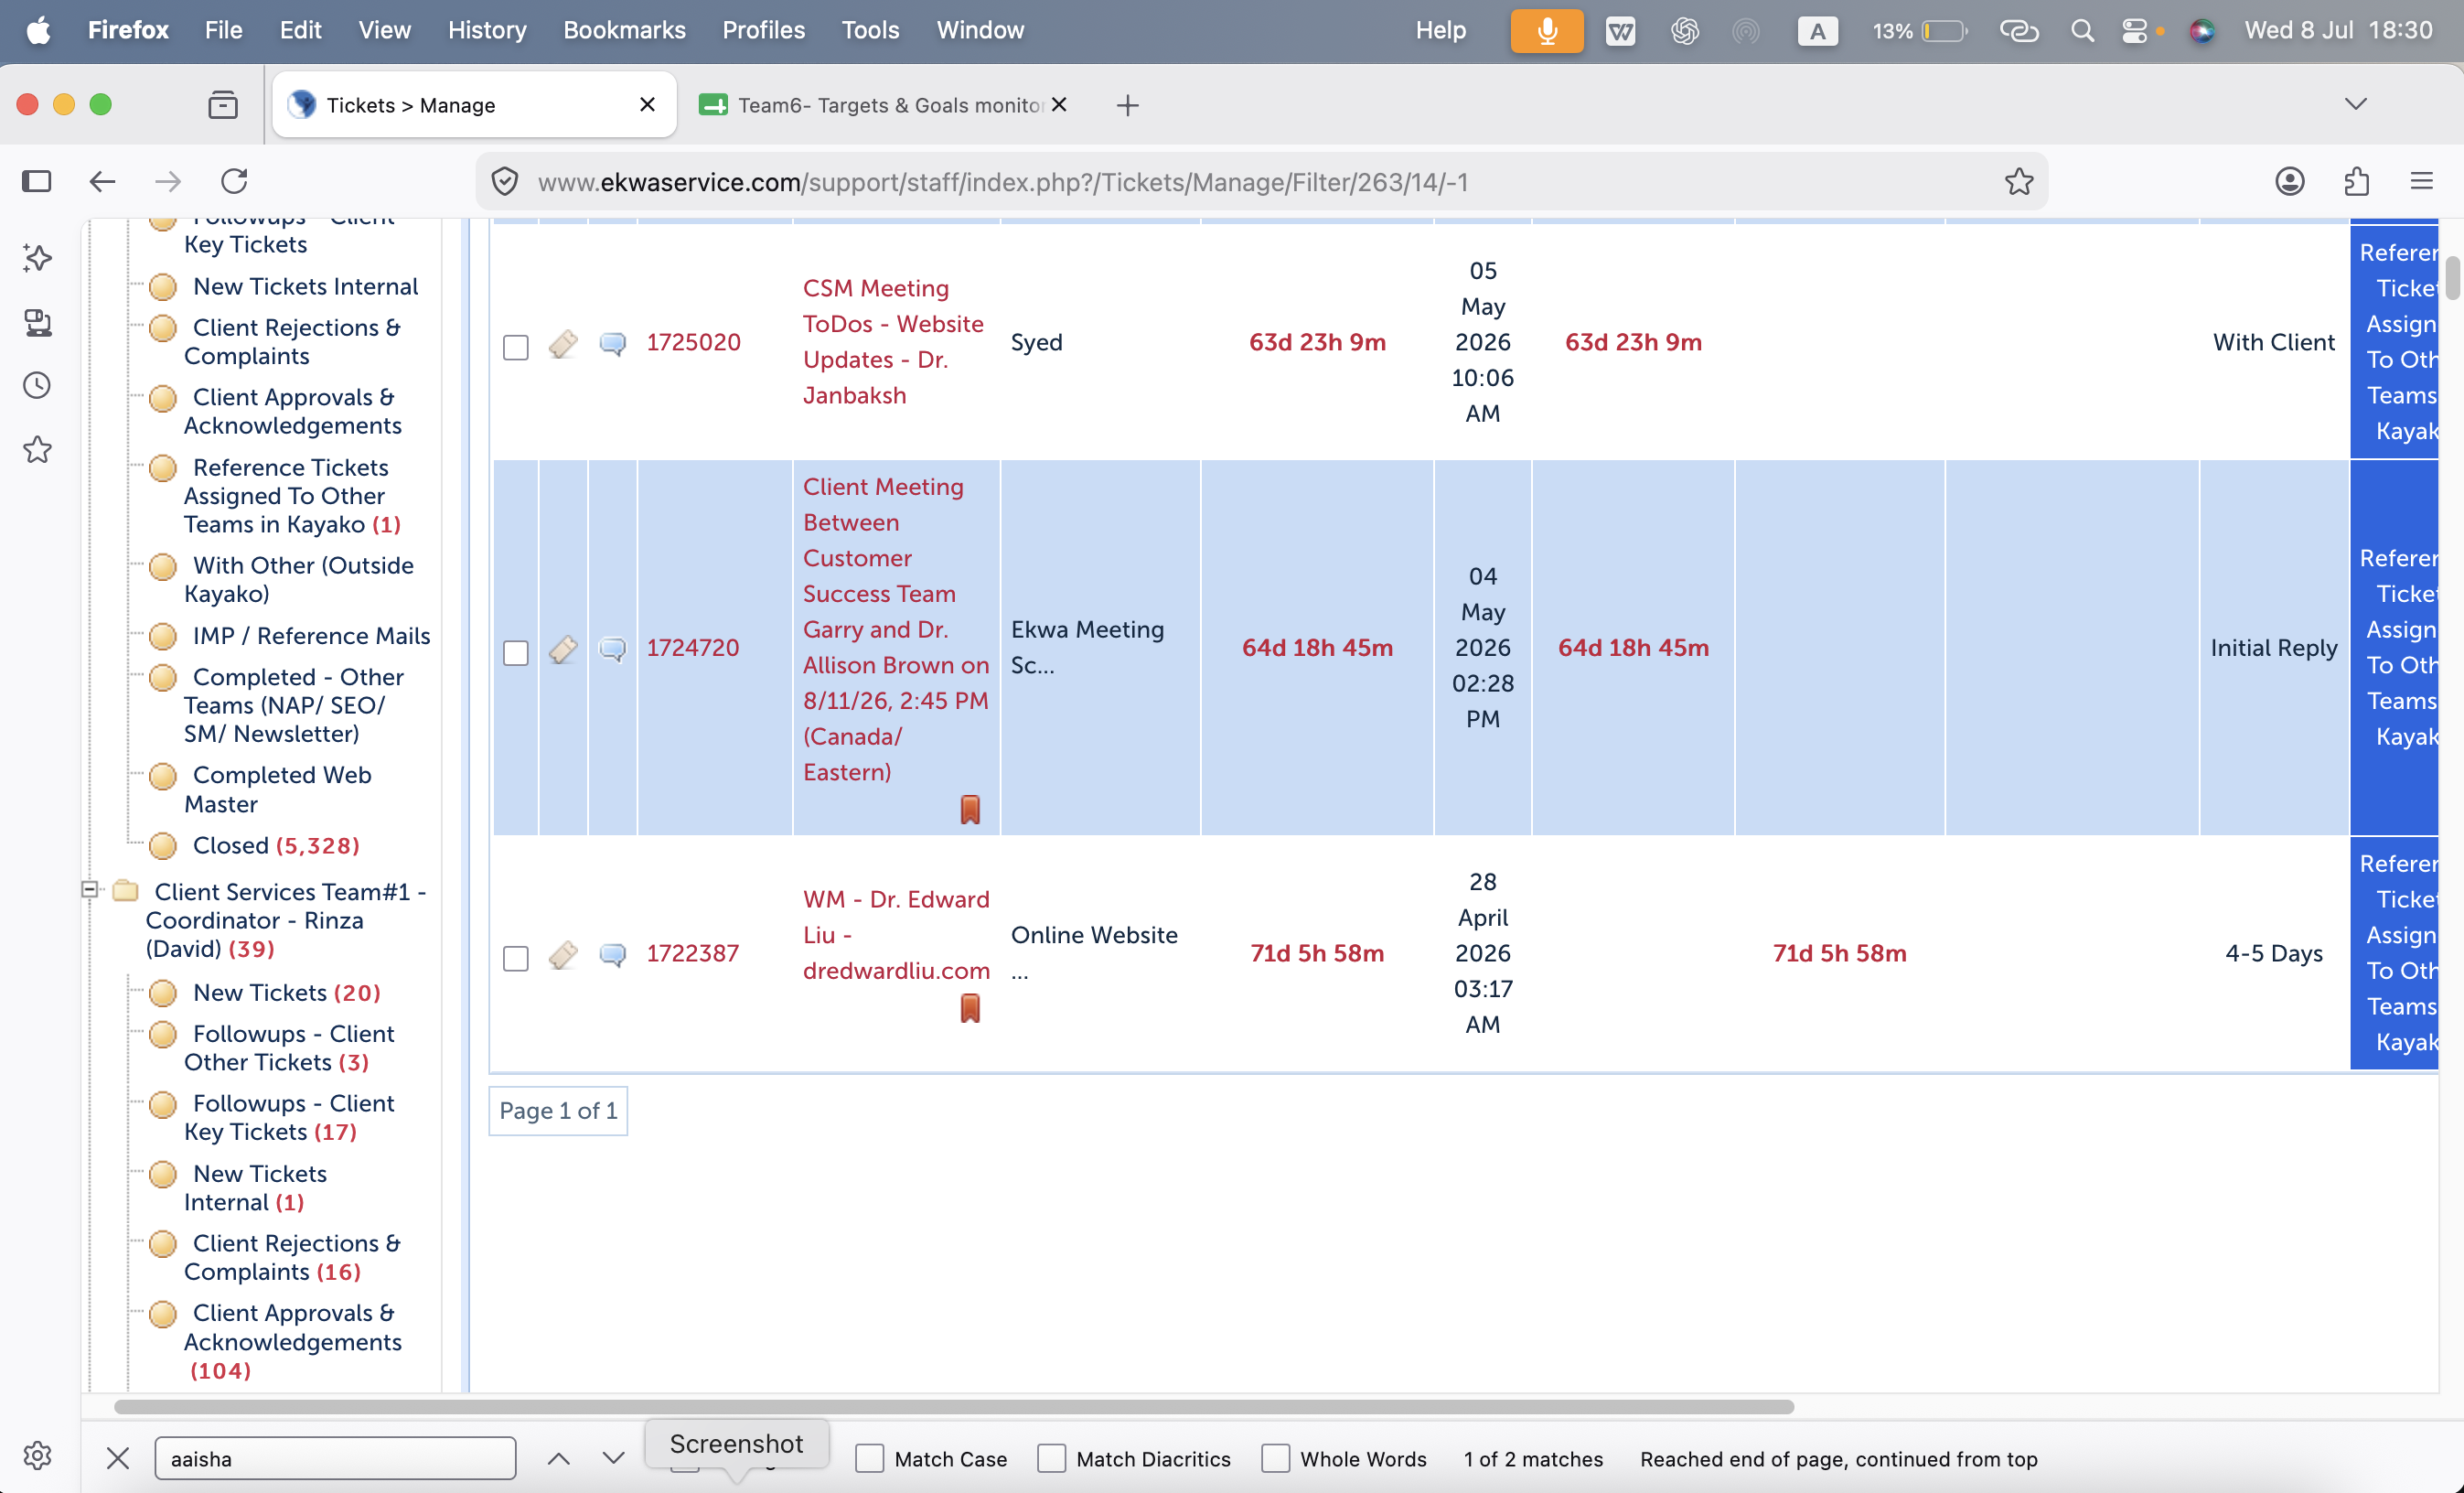Switch to Team6- Targets & Goals tab
2464x1493 pixels.
pos(884,105)
